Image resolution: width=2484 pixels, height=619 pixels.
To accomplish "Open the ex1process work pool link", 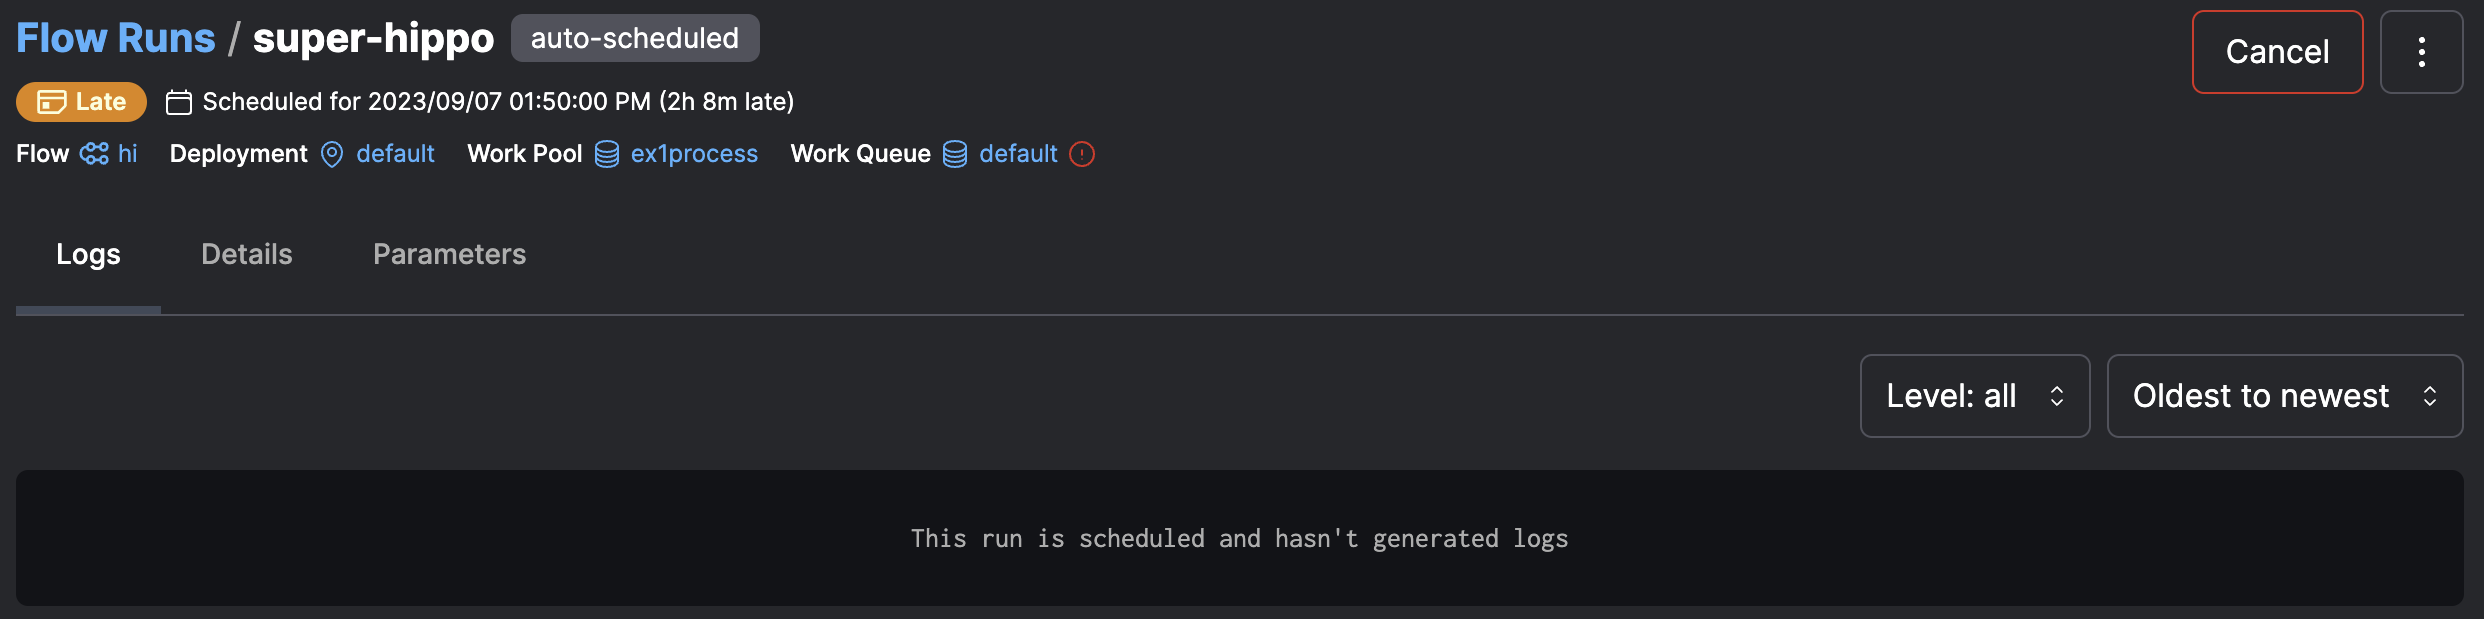I will (693, 153).
